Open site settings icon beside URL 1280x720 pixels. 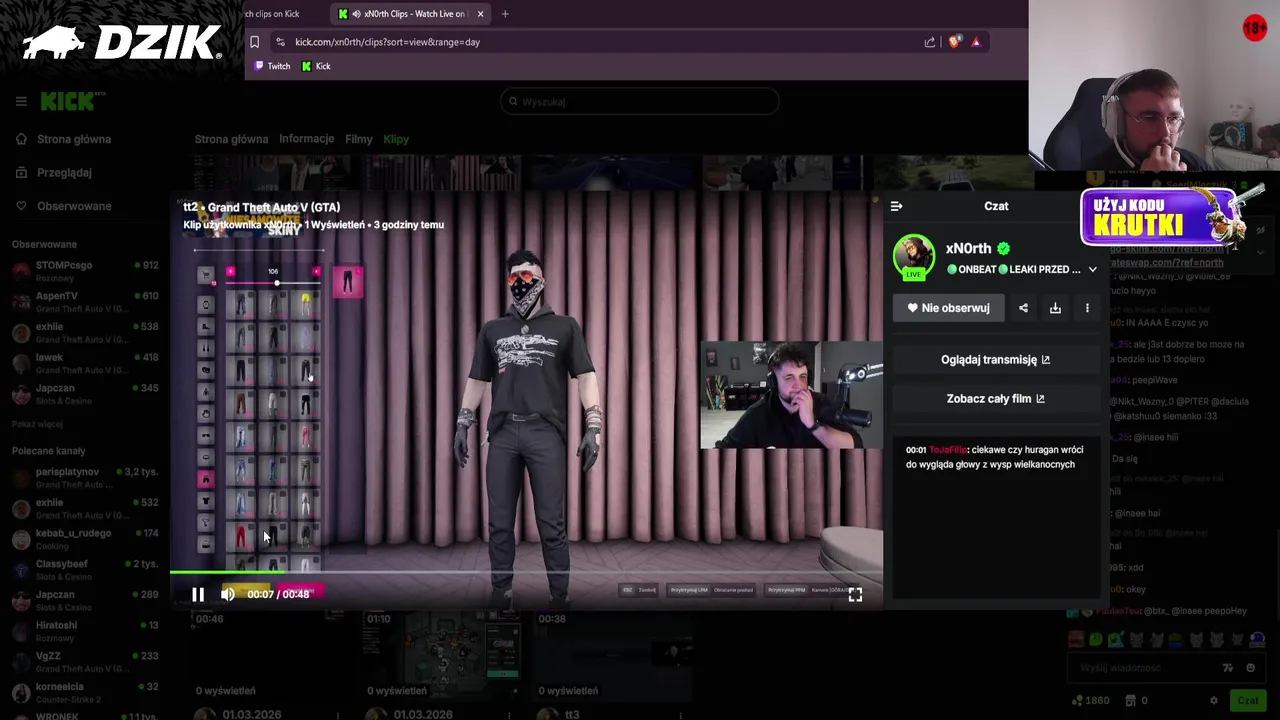tap(280, 42)
